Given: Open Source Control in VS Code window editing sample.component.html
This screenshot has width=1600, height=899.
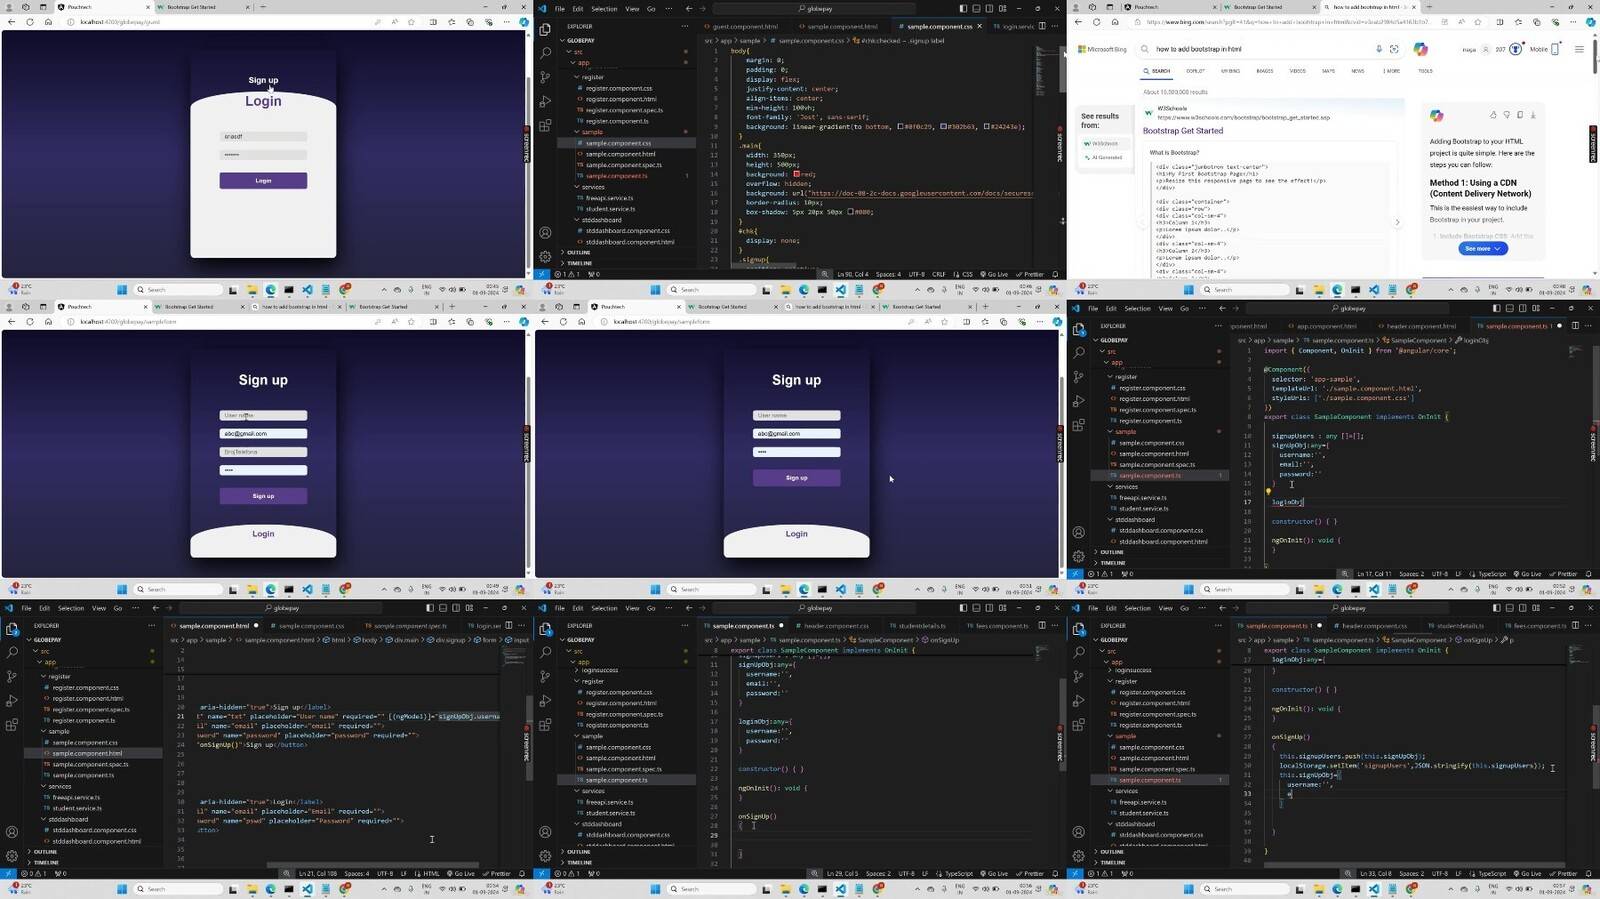Looking at the screenshot, I should pyautogui.click(x=12, y=676).
